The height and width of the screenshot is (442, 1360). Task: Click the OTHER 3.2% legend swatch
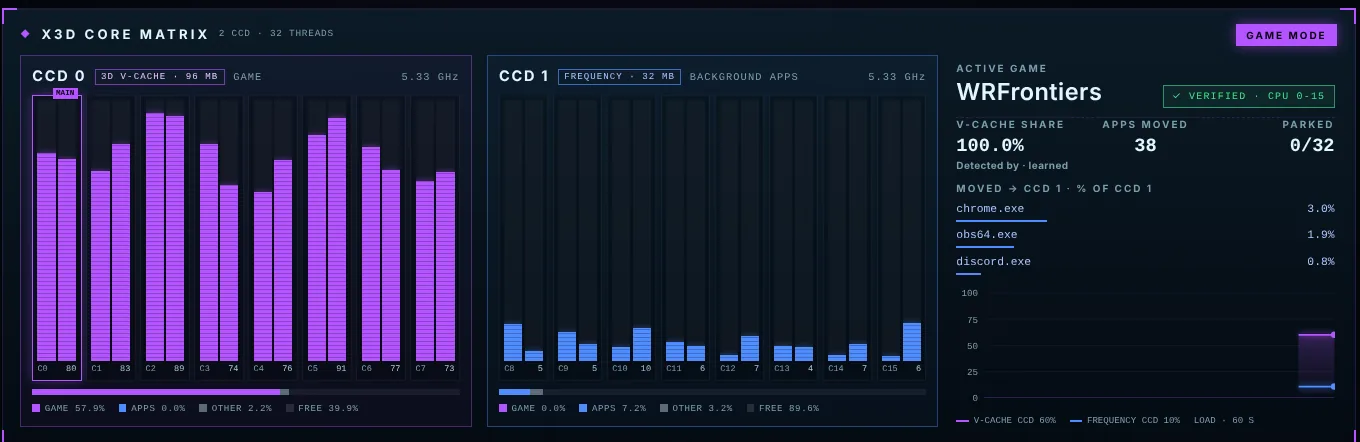click(x=664, y=408)
